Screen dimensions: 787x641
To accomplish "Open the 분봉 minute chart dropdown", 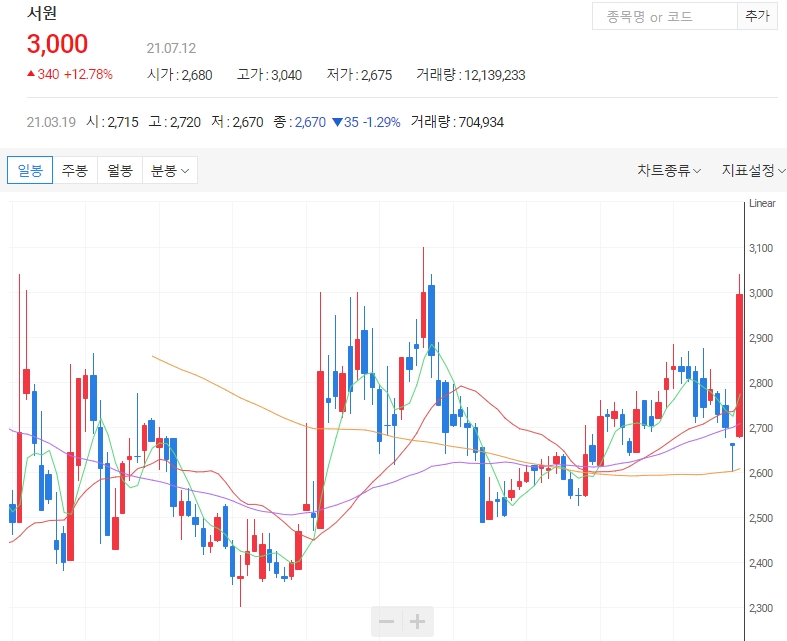I will pos(170,170).
